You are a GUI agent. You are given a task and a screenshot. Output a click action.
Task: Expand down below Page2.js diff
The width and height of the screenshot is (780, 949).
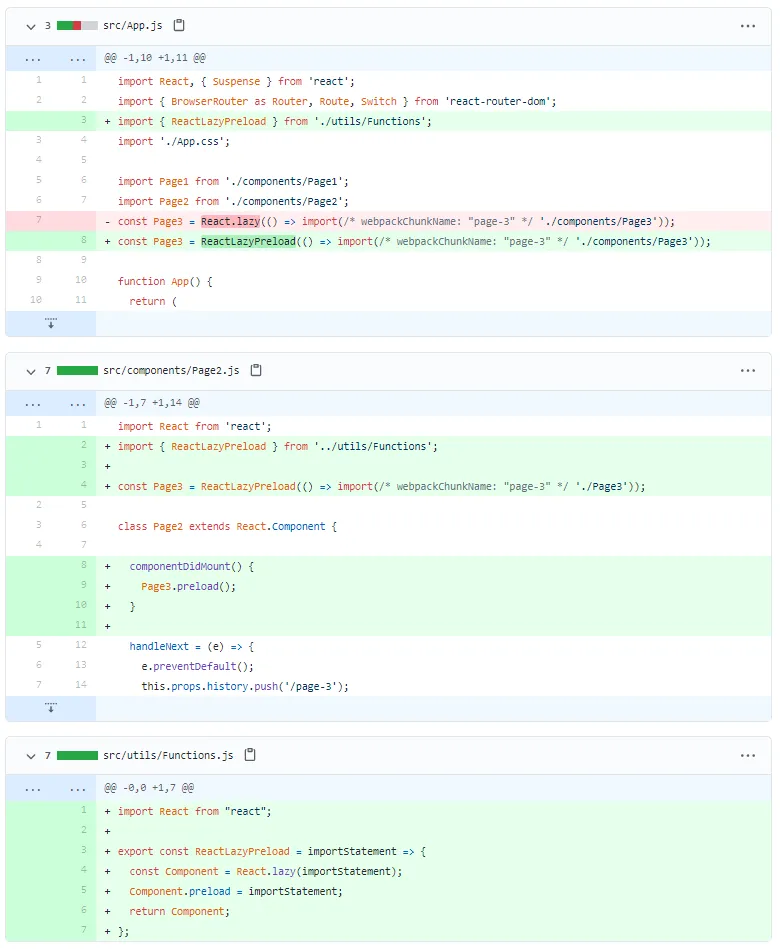[51, 708]
